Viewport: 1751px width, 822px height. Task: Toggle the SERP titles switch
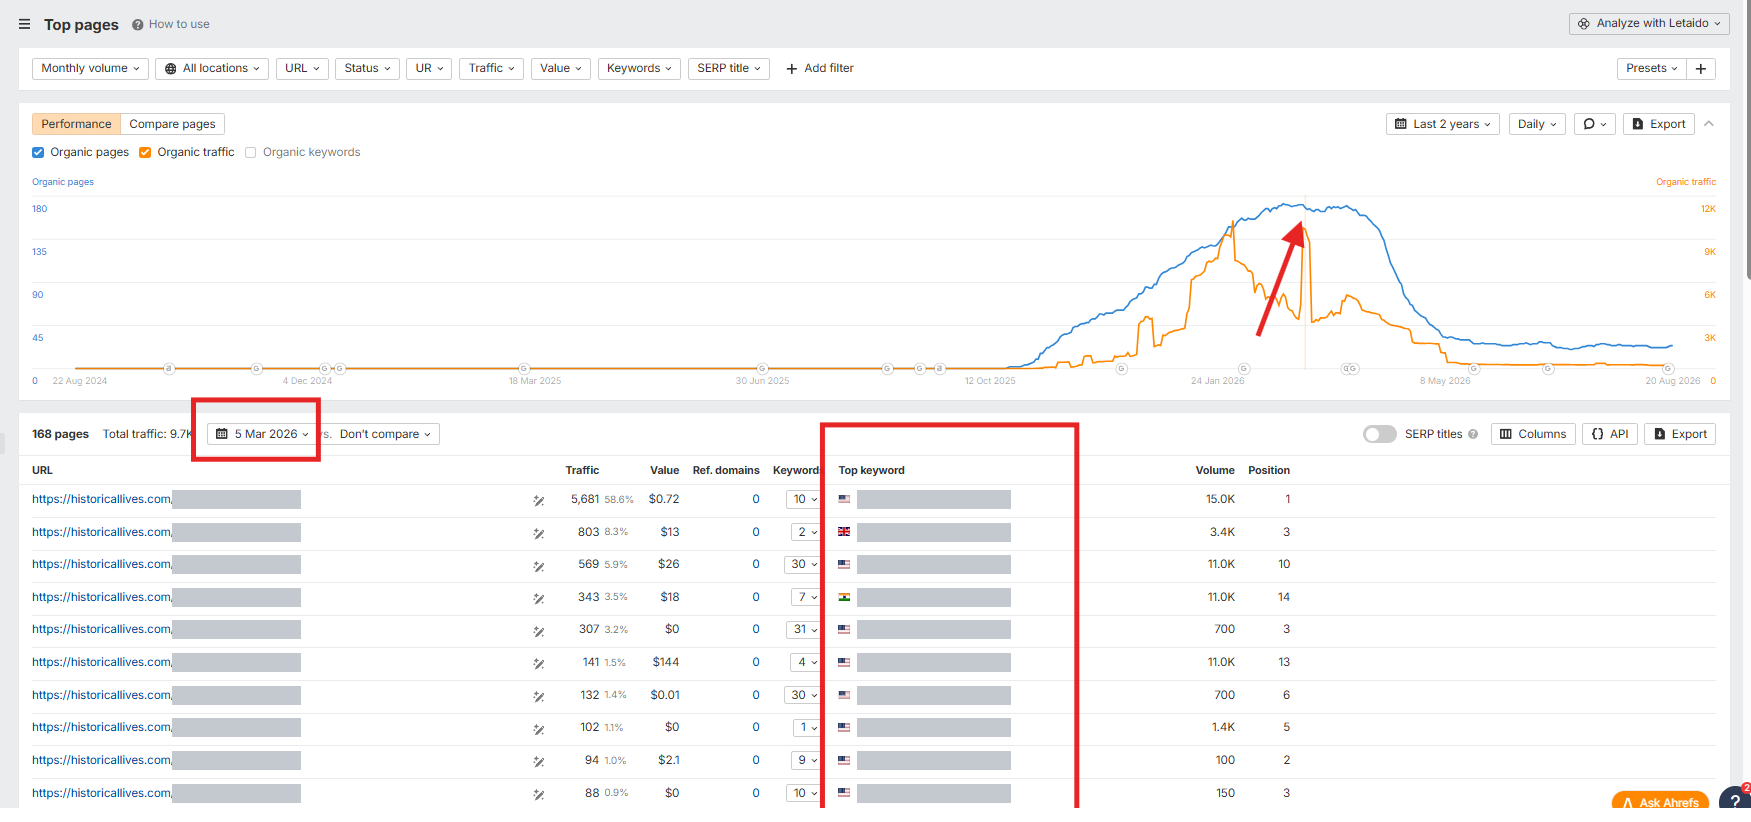[x=1380, y=434]
